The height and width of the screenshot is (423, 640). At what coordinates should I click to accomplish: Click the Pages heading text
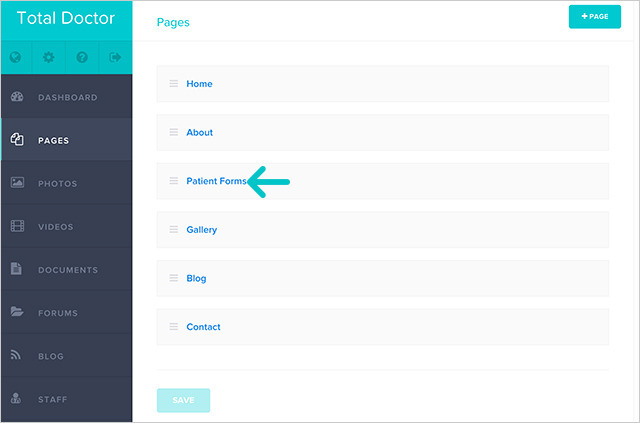click(173, 22)
